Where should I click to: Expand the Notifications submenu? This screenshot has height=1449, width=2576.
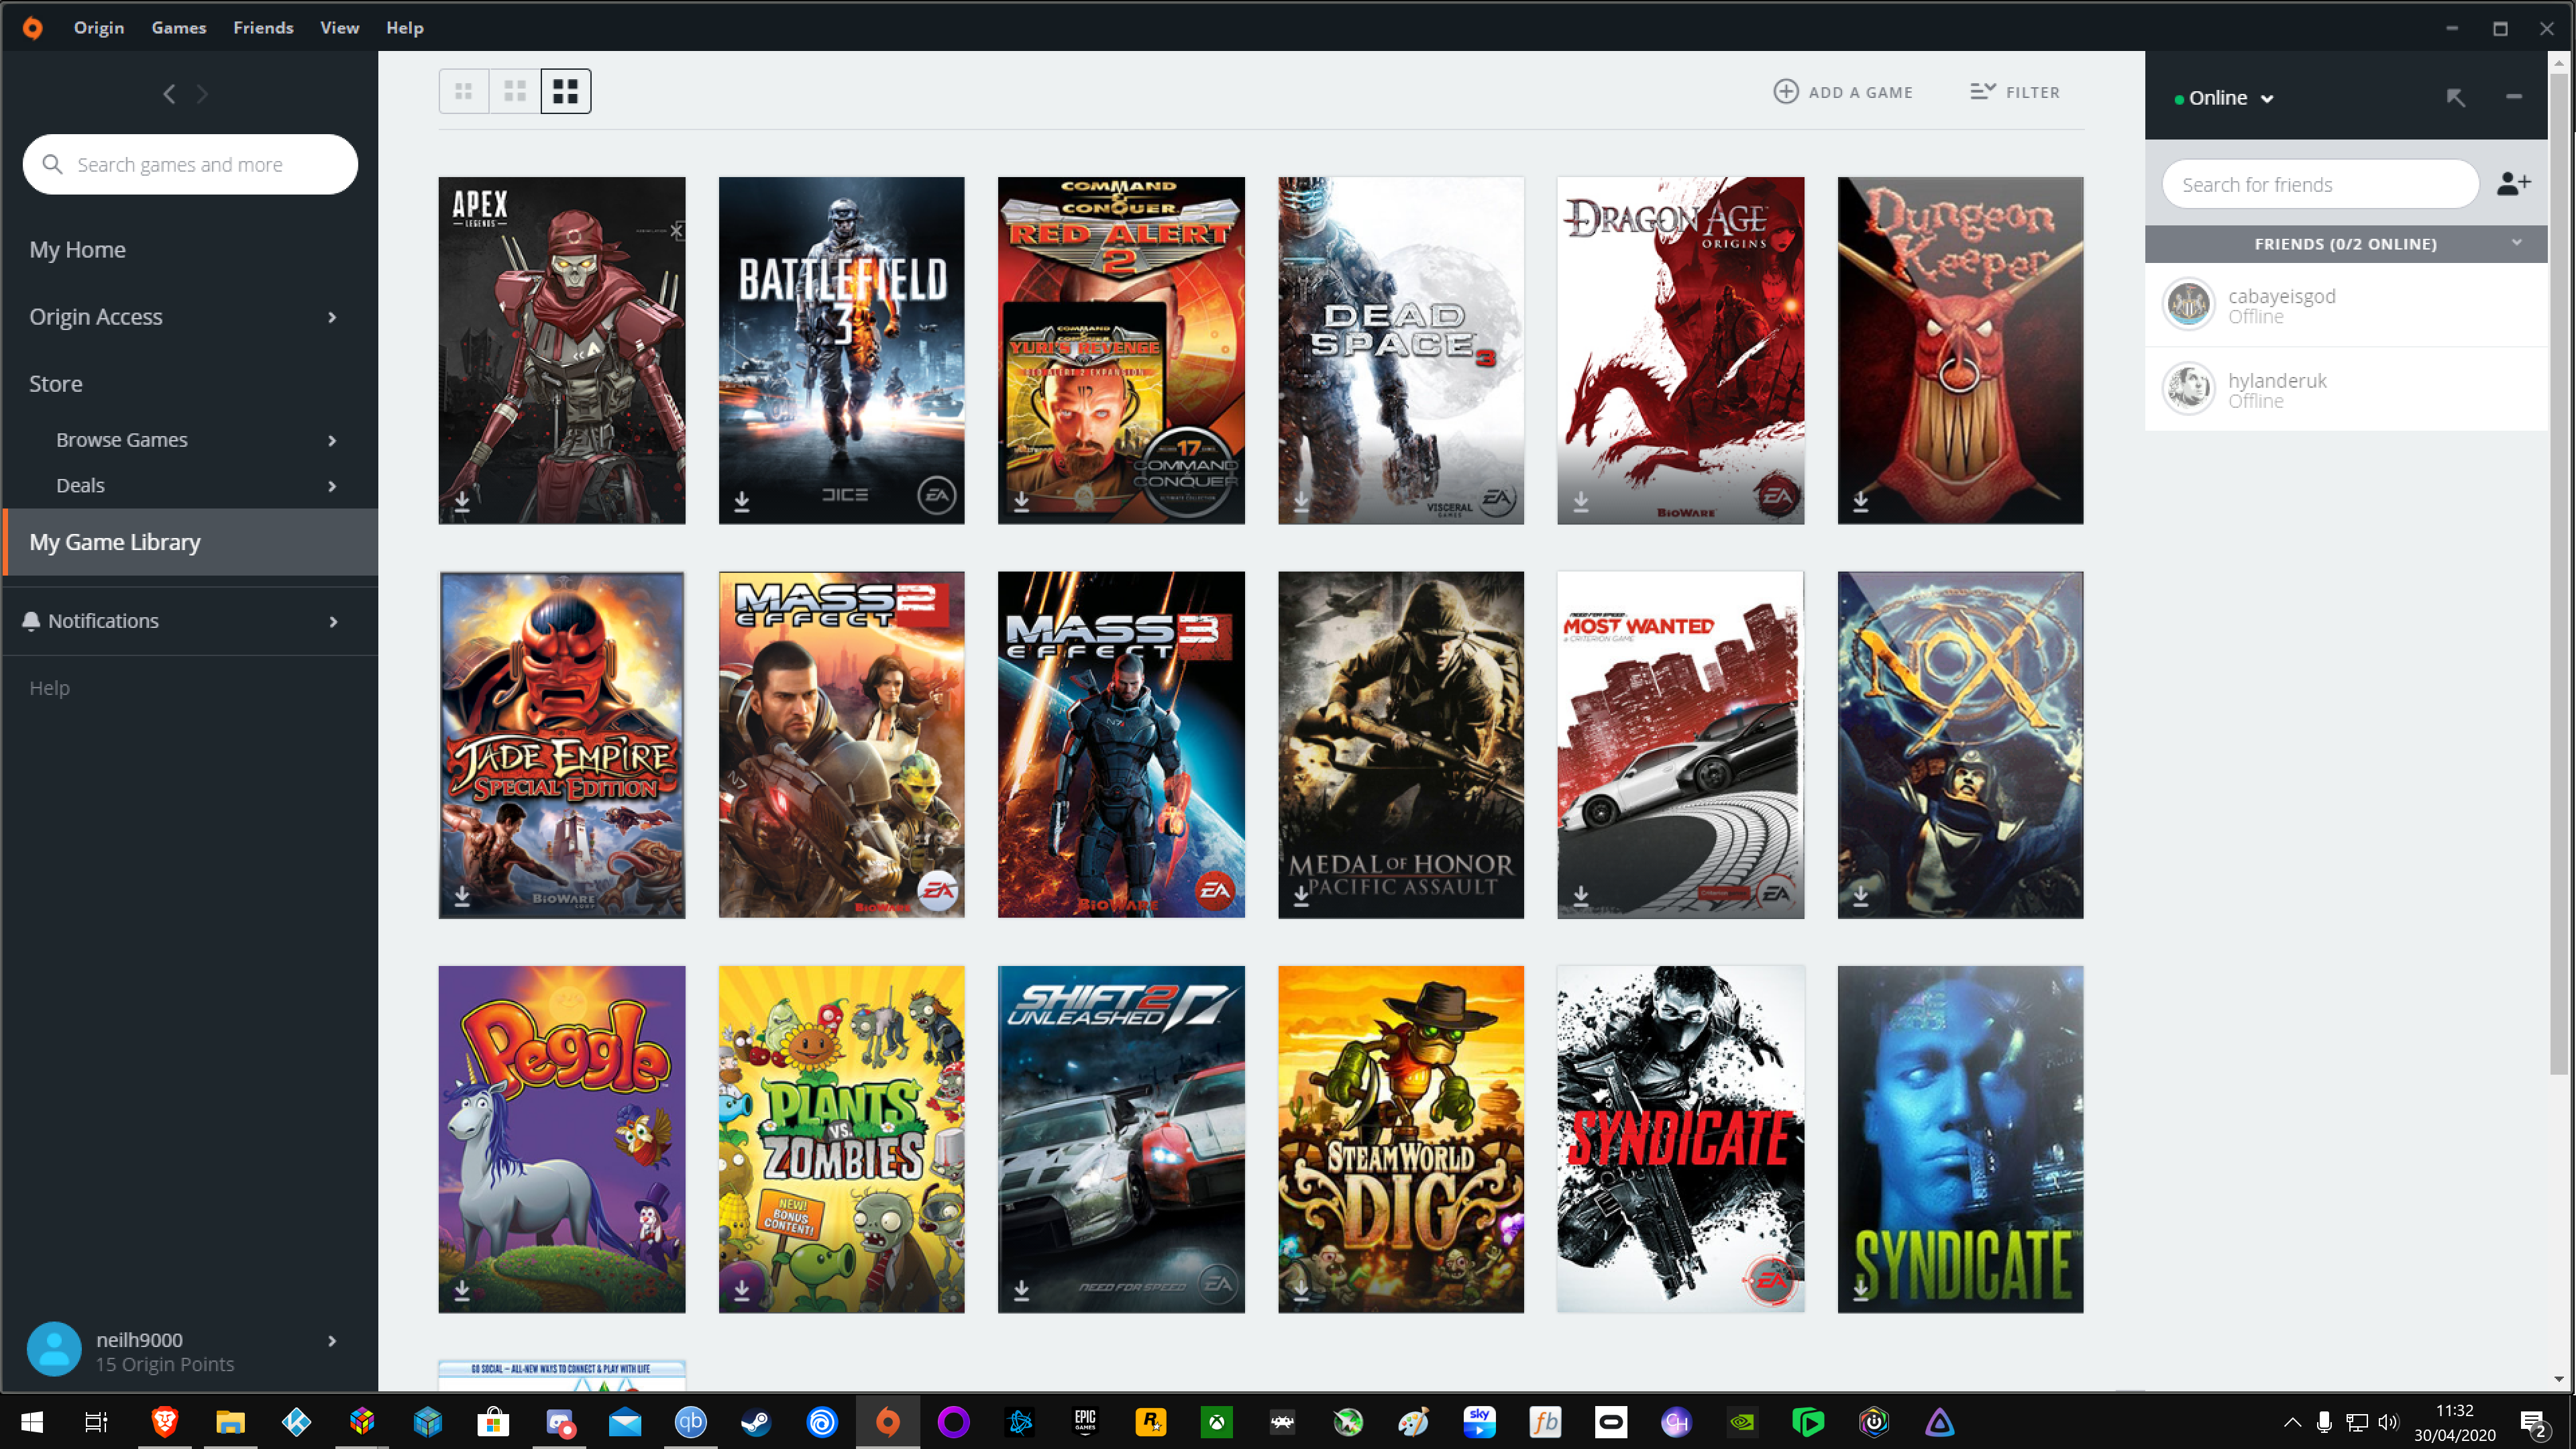click(333, 622)
